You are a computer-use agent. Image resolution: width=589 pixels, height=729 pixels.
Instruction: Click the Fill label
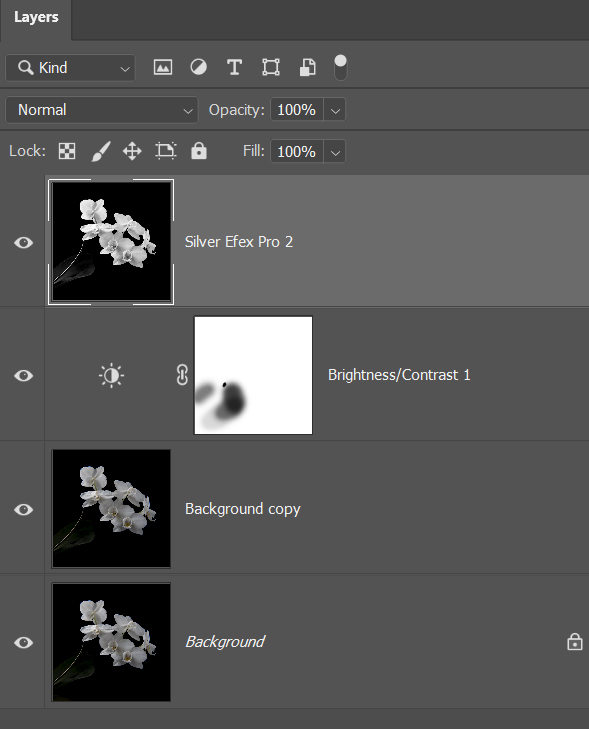click(254, 151)
